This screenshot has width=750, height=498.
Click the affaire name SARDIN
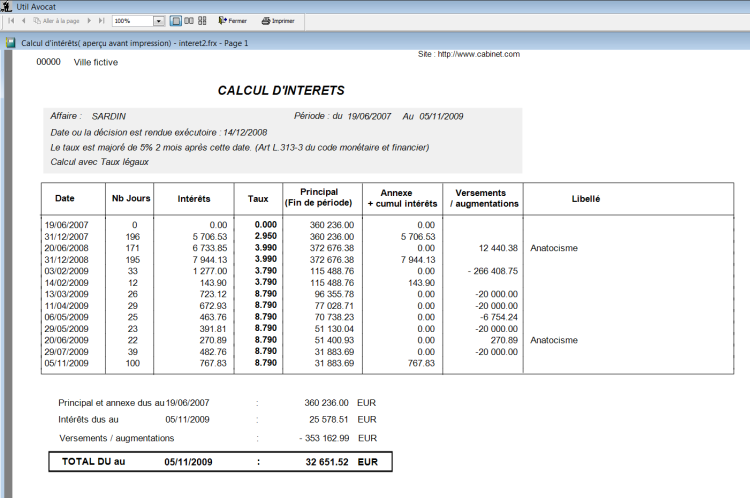click(x=109, y=116)
